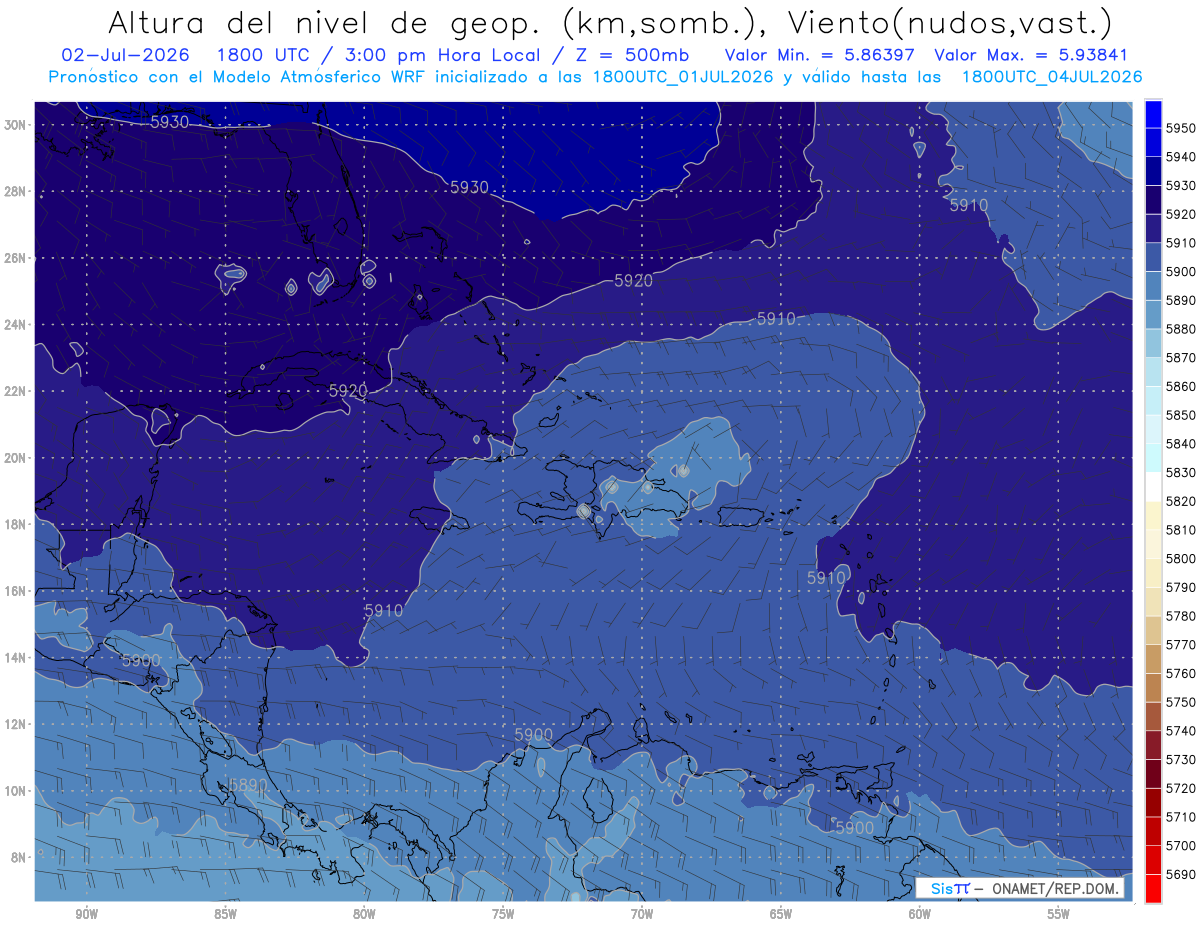Click the 90W longitude axis label
This screenshot has width=1200, height=927.
87,913
